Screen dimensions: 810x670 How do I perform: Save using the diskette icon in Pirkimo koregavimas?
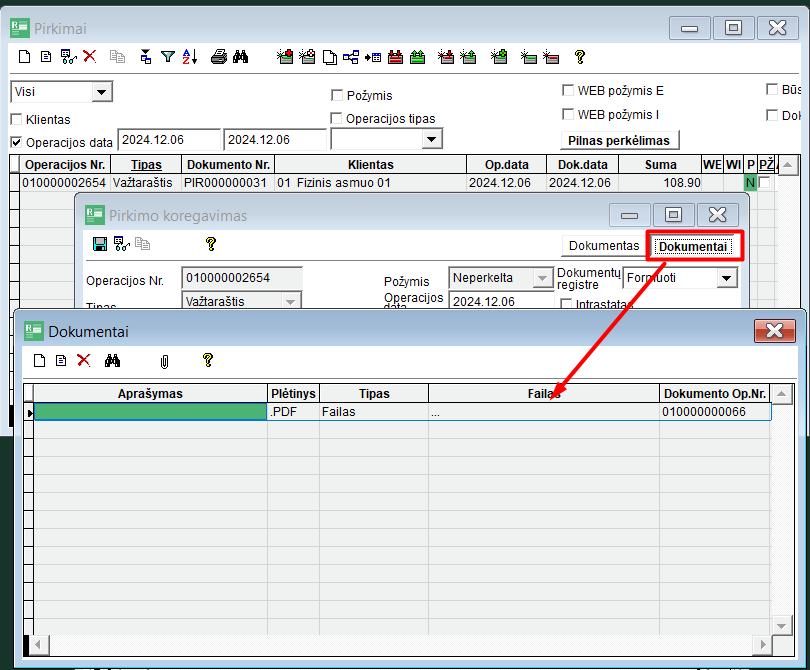(x=99, y=243)
